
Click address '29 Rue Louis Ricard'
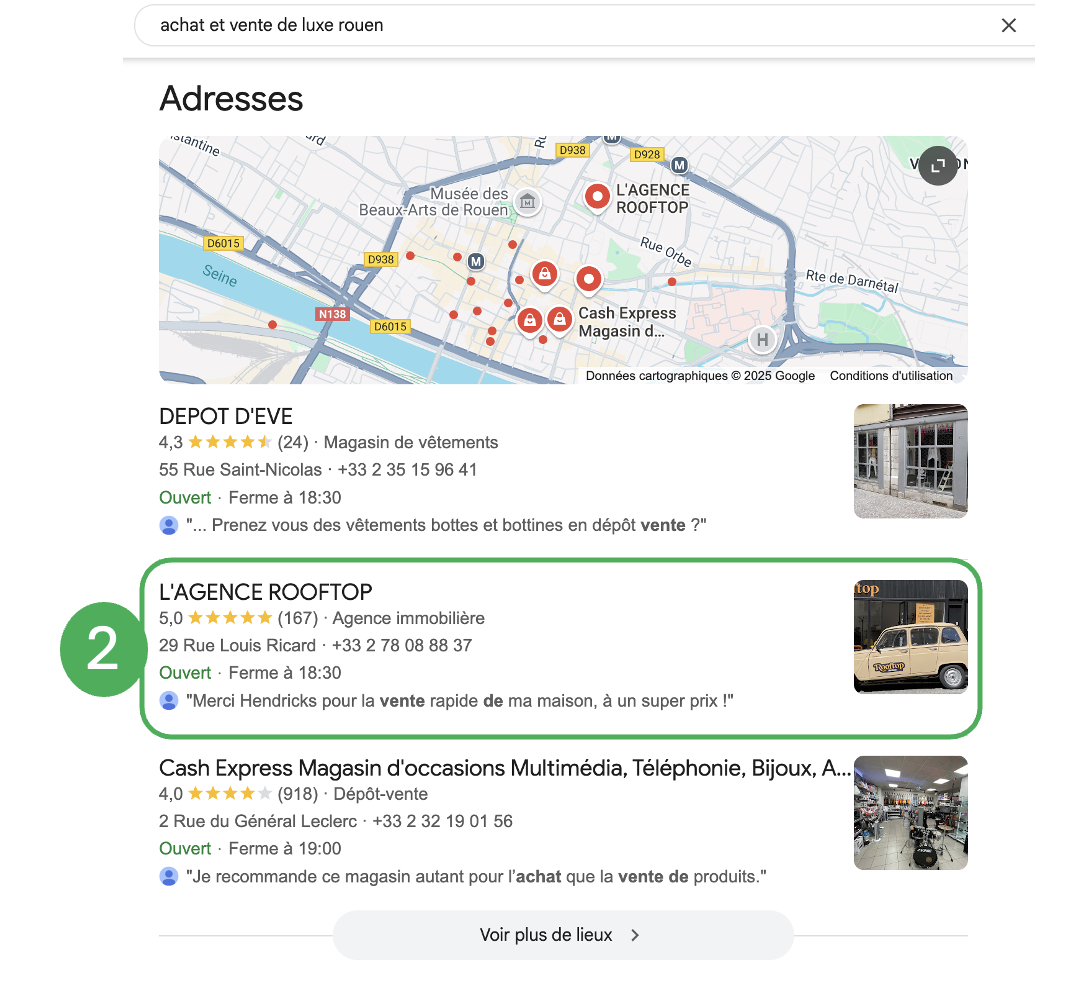(x=238, y=646)
